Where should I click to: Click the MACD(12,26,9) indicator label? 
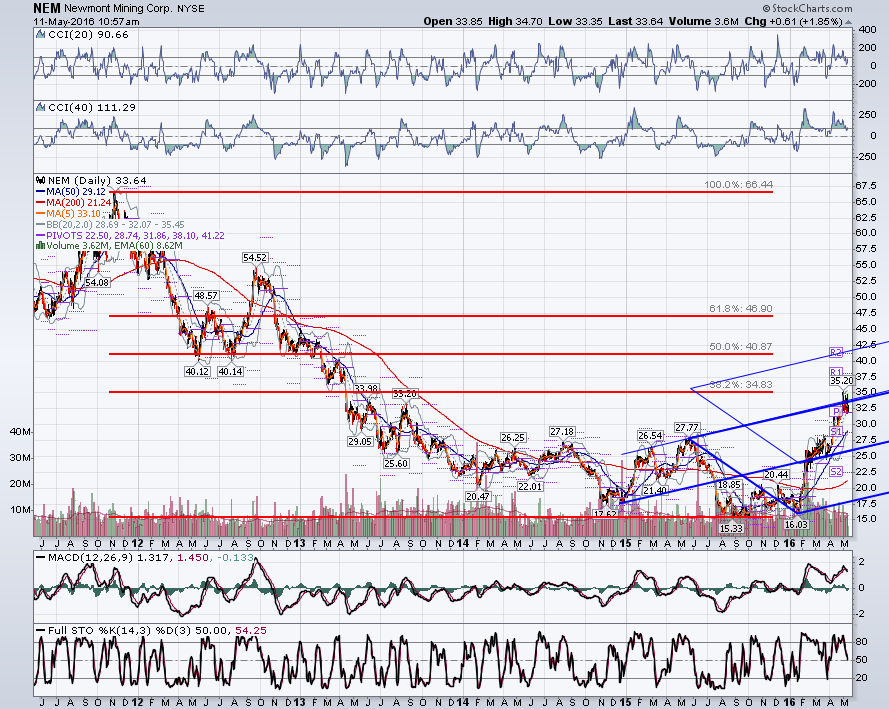92,558
